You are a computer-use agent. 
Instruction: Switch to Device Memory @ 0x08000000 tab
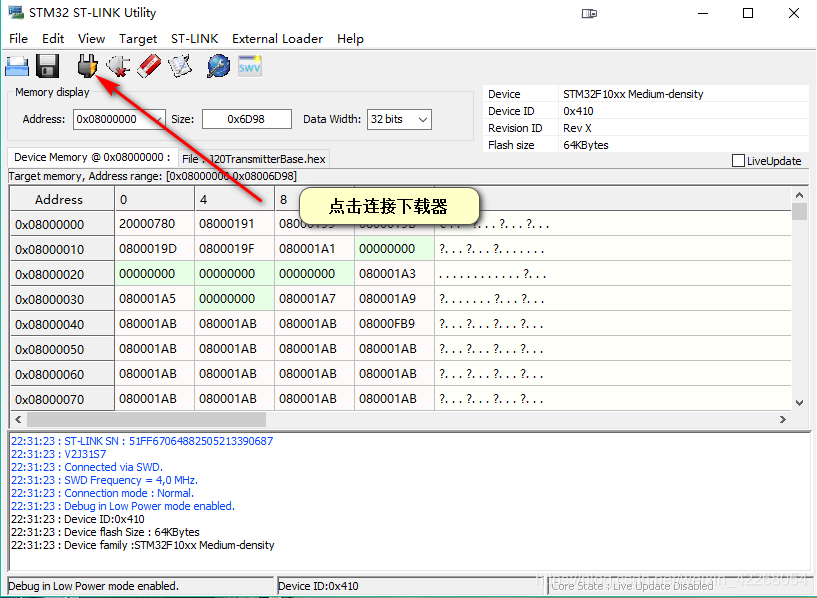[92, 157]
